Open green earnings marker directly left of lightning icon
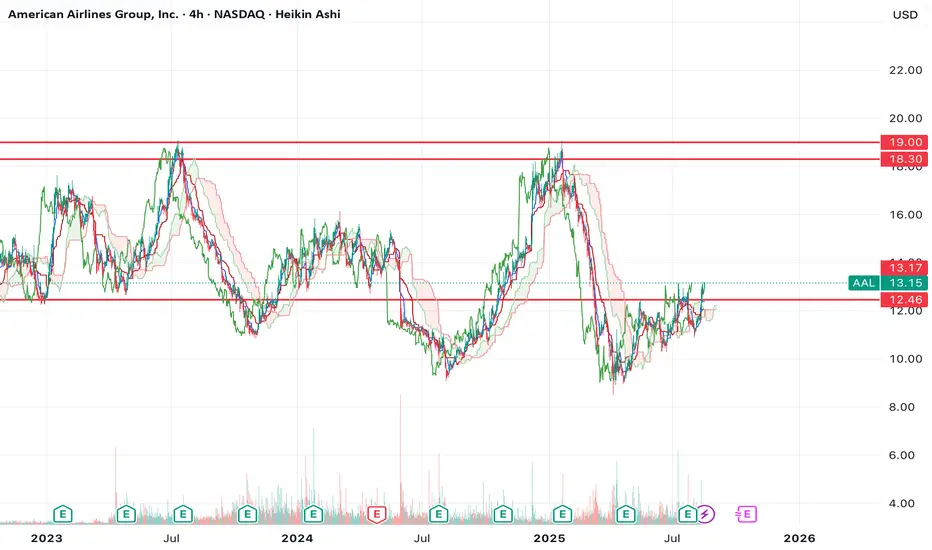Screen dimensions: 932x550 coord(688,514)
